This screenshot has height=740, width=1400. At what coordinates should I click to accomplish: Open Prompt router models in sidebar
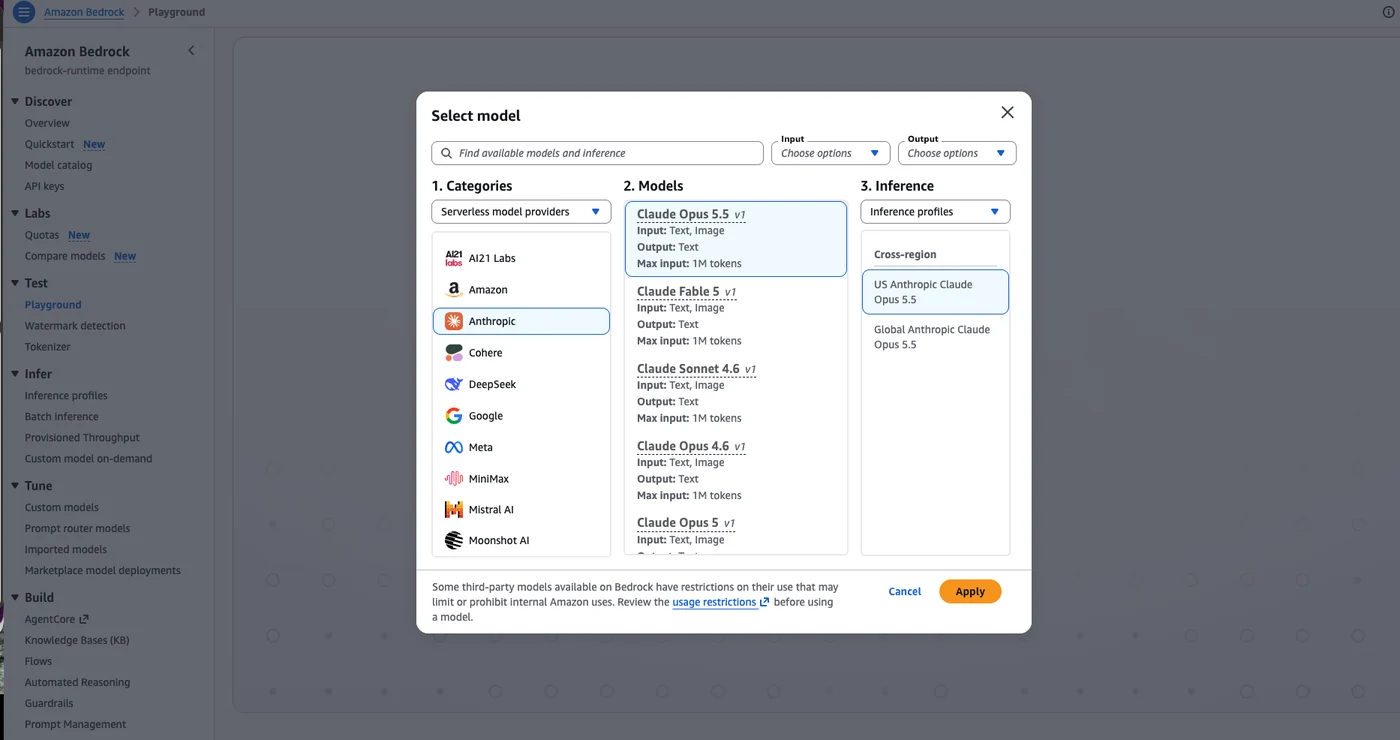tap(78, 529)
